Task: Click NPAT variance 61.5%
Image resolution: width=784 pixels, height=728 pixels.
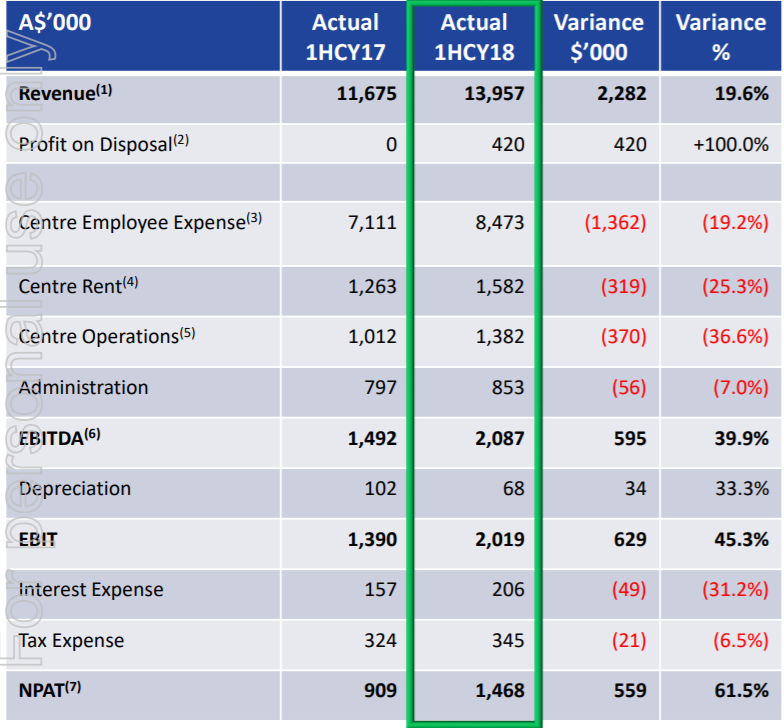Action: [742, 690]
